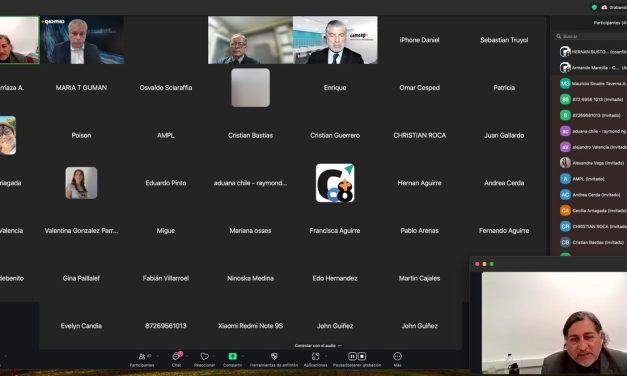Open the Aplicaciones icon

315,356
